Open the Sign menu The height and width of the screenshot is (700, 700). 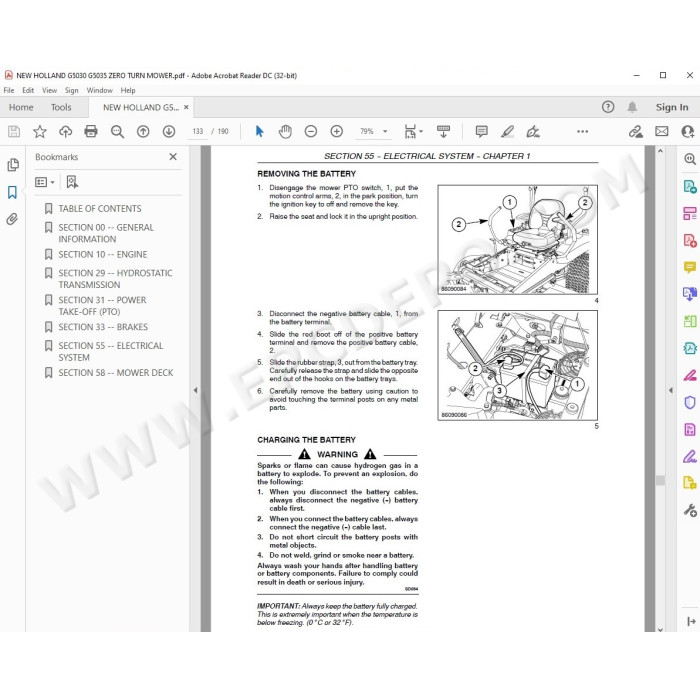point(71,90)
